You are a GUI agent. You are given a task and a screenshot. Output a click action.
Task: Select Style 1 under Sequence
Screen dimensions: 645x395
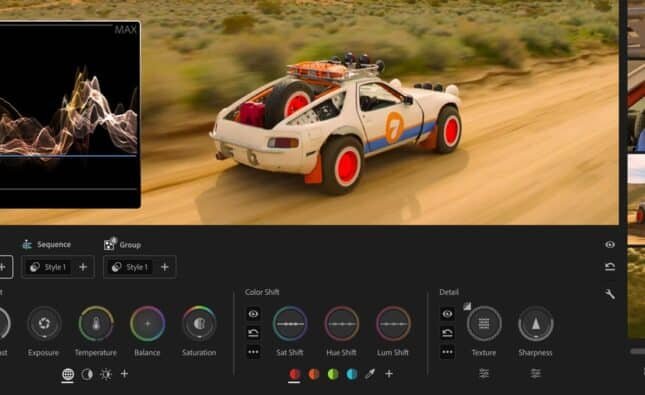pyautogui.click(x=48, y=267)
